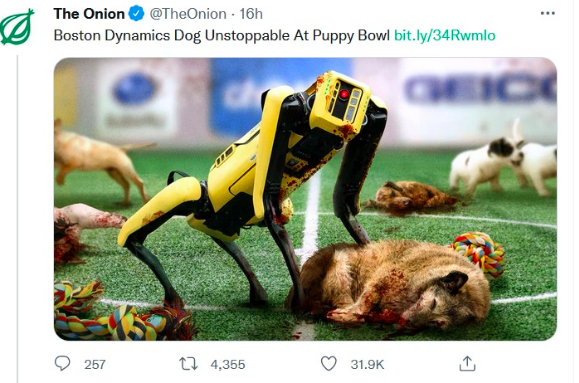Retweet using the retweet arrows icon
The image size is (579, 383).
[x=189, y=364]
